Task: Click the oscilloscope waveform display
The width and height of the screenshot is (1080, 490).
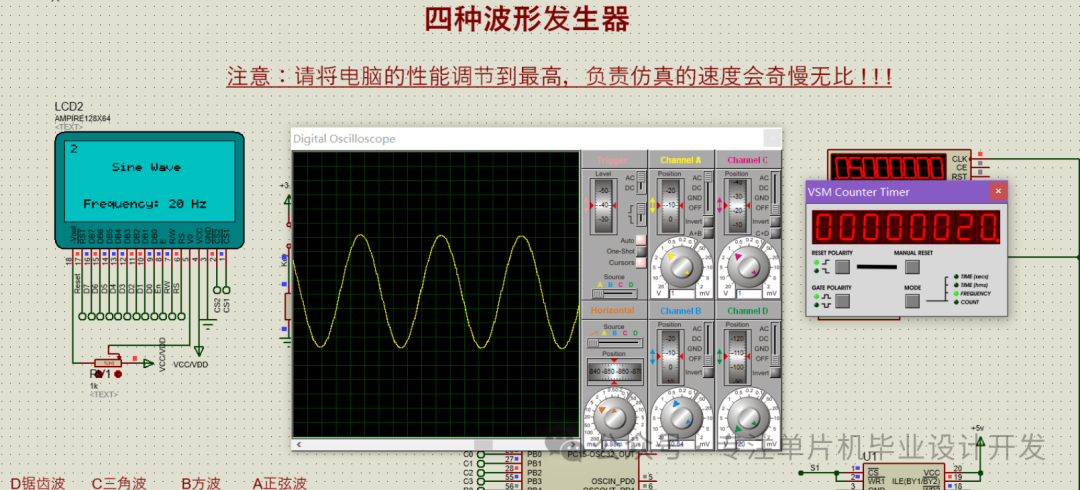Action: coord(435,294)
